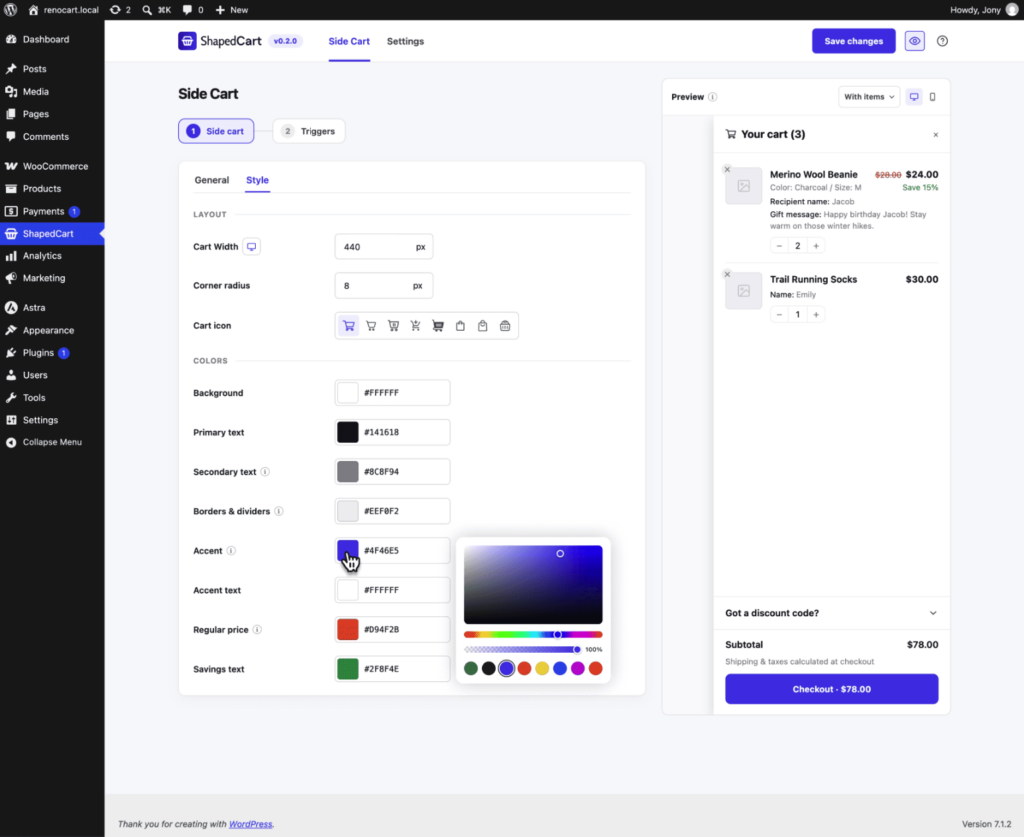Choose the second outlined cart icon
This screenshot has width=1024, height=837.
tap(371, 326)
